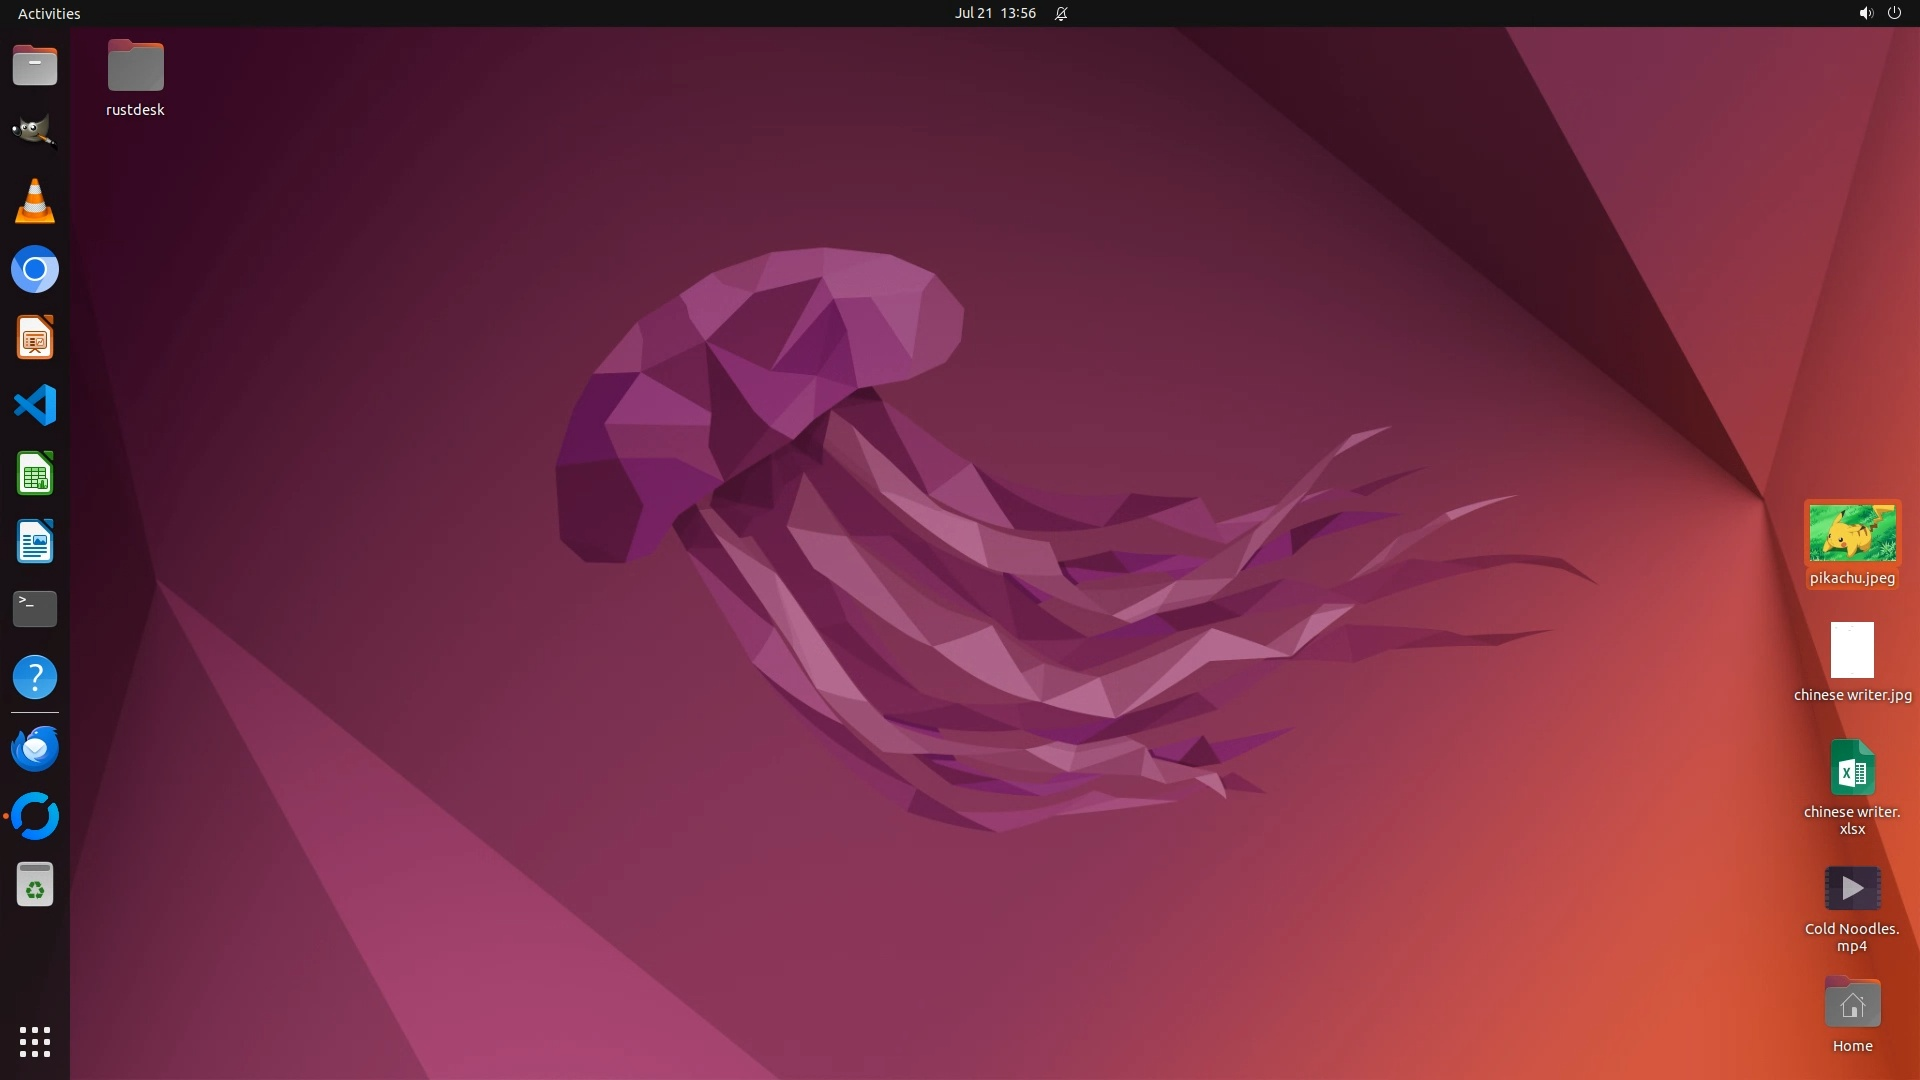This screenshot has height=1080, width=1920.
Task: Click the volume speaker icon
Action: pos(1865,13)
